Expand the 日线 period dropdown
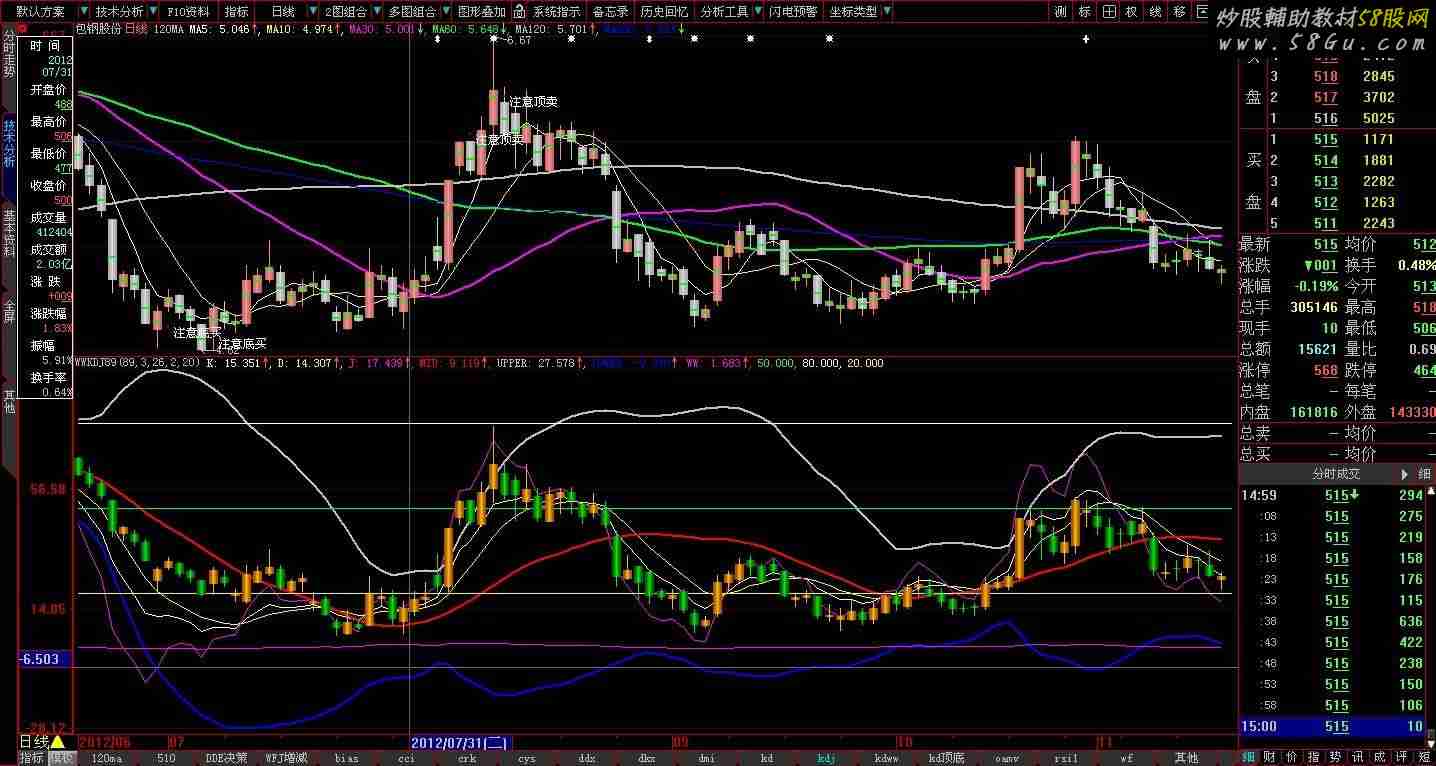 (x=312, y=11)
